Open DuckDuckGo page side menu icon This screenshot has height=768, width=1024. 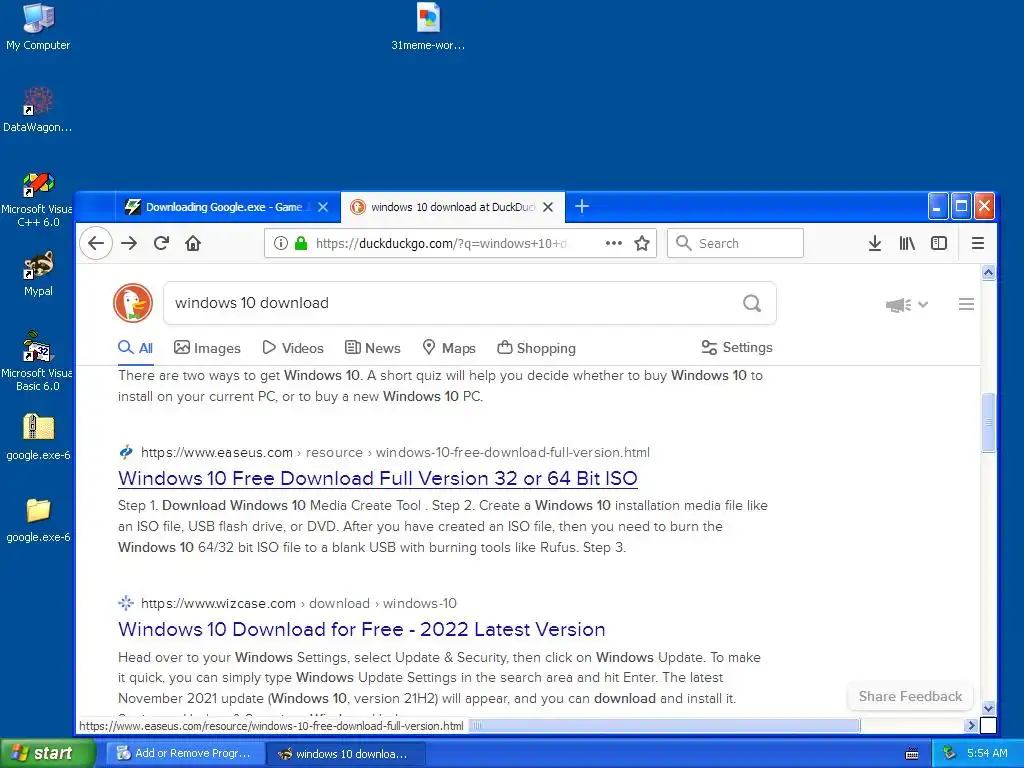coord(967,304)
